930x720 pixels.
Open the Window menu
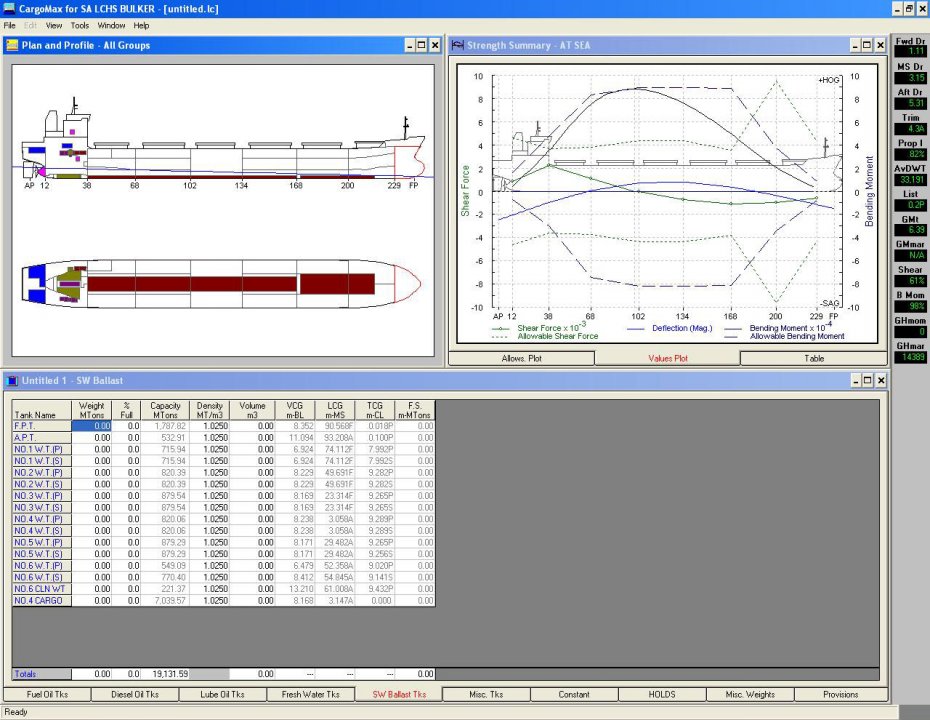click(x=111, y=25)
